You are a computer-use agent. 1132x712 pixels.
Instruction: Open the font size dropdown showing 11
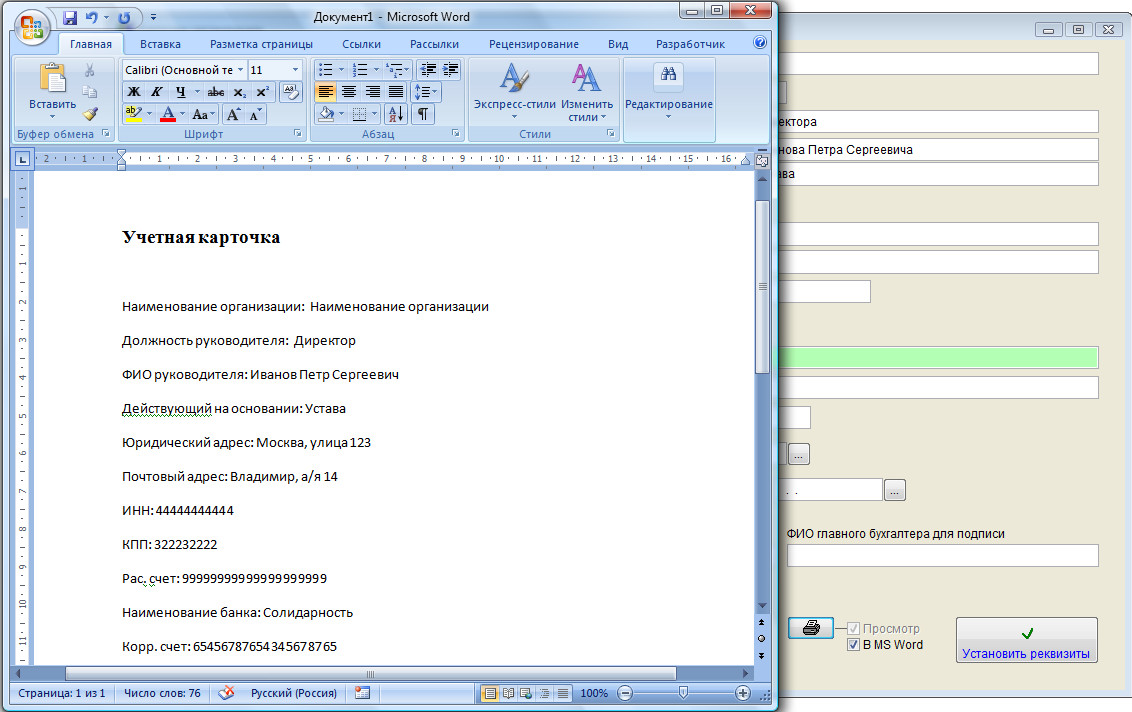[x=295, y=70]
